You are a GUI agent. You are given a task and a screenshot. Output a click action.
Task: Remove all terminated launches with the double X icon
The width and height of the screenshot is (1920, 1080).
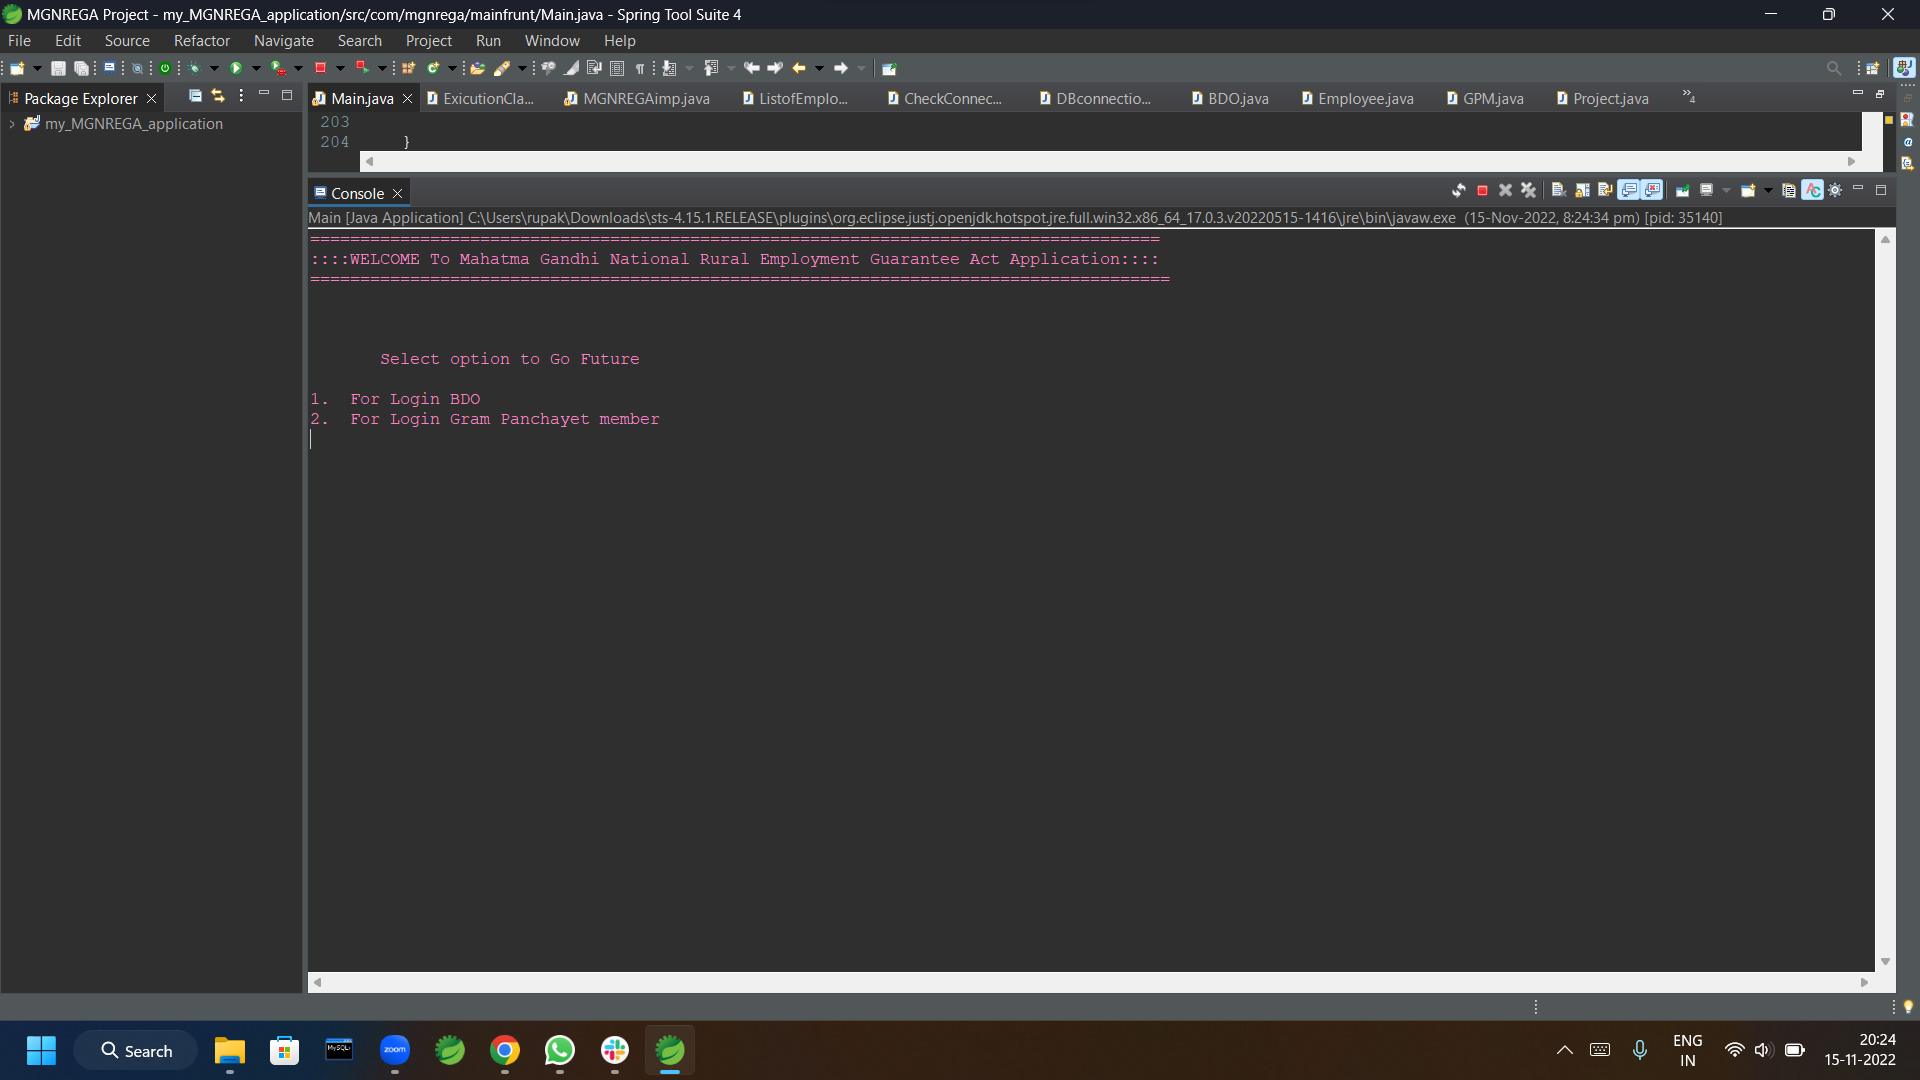[x=1528, y=190]
